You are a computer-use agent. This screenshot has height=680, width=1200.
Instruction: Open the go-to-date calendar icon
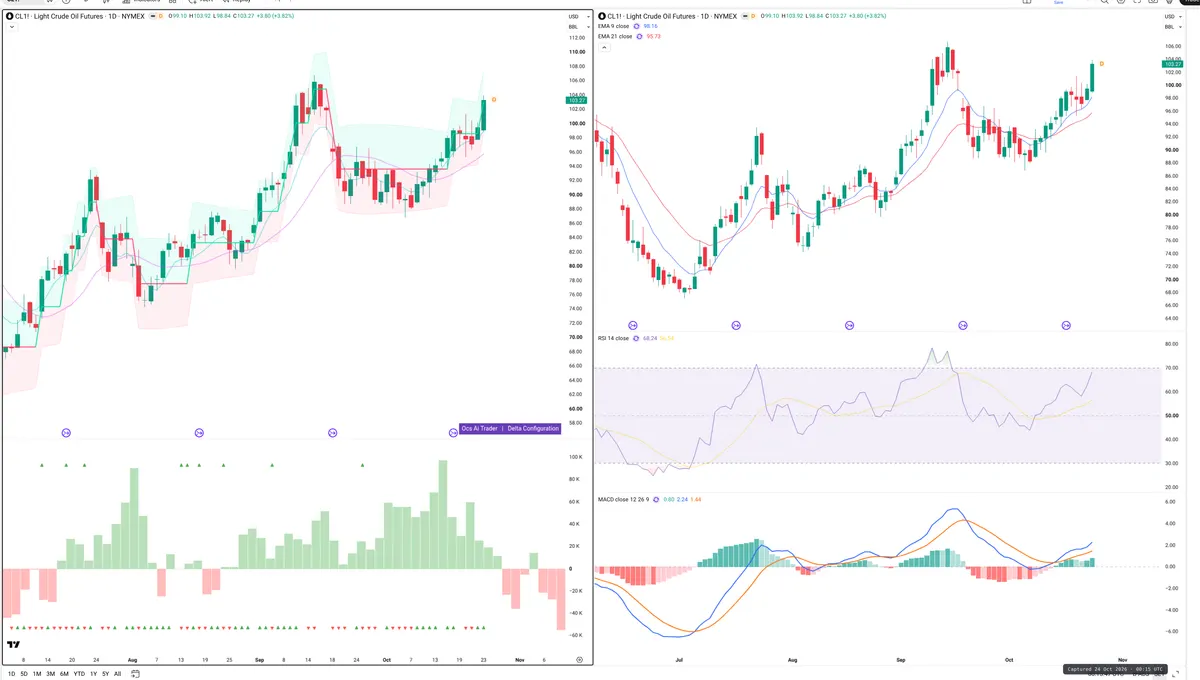136,673
